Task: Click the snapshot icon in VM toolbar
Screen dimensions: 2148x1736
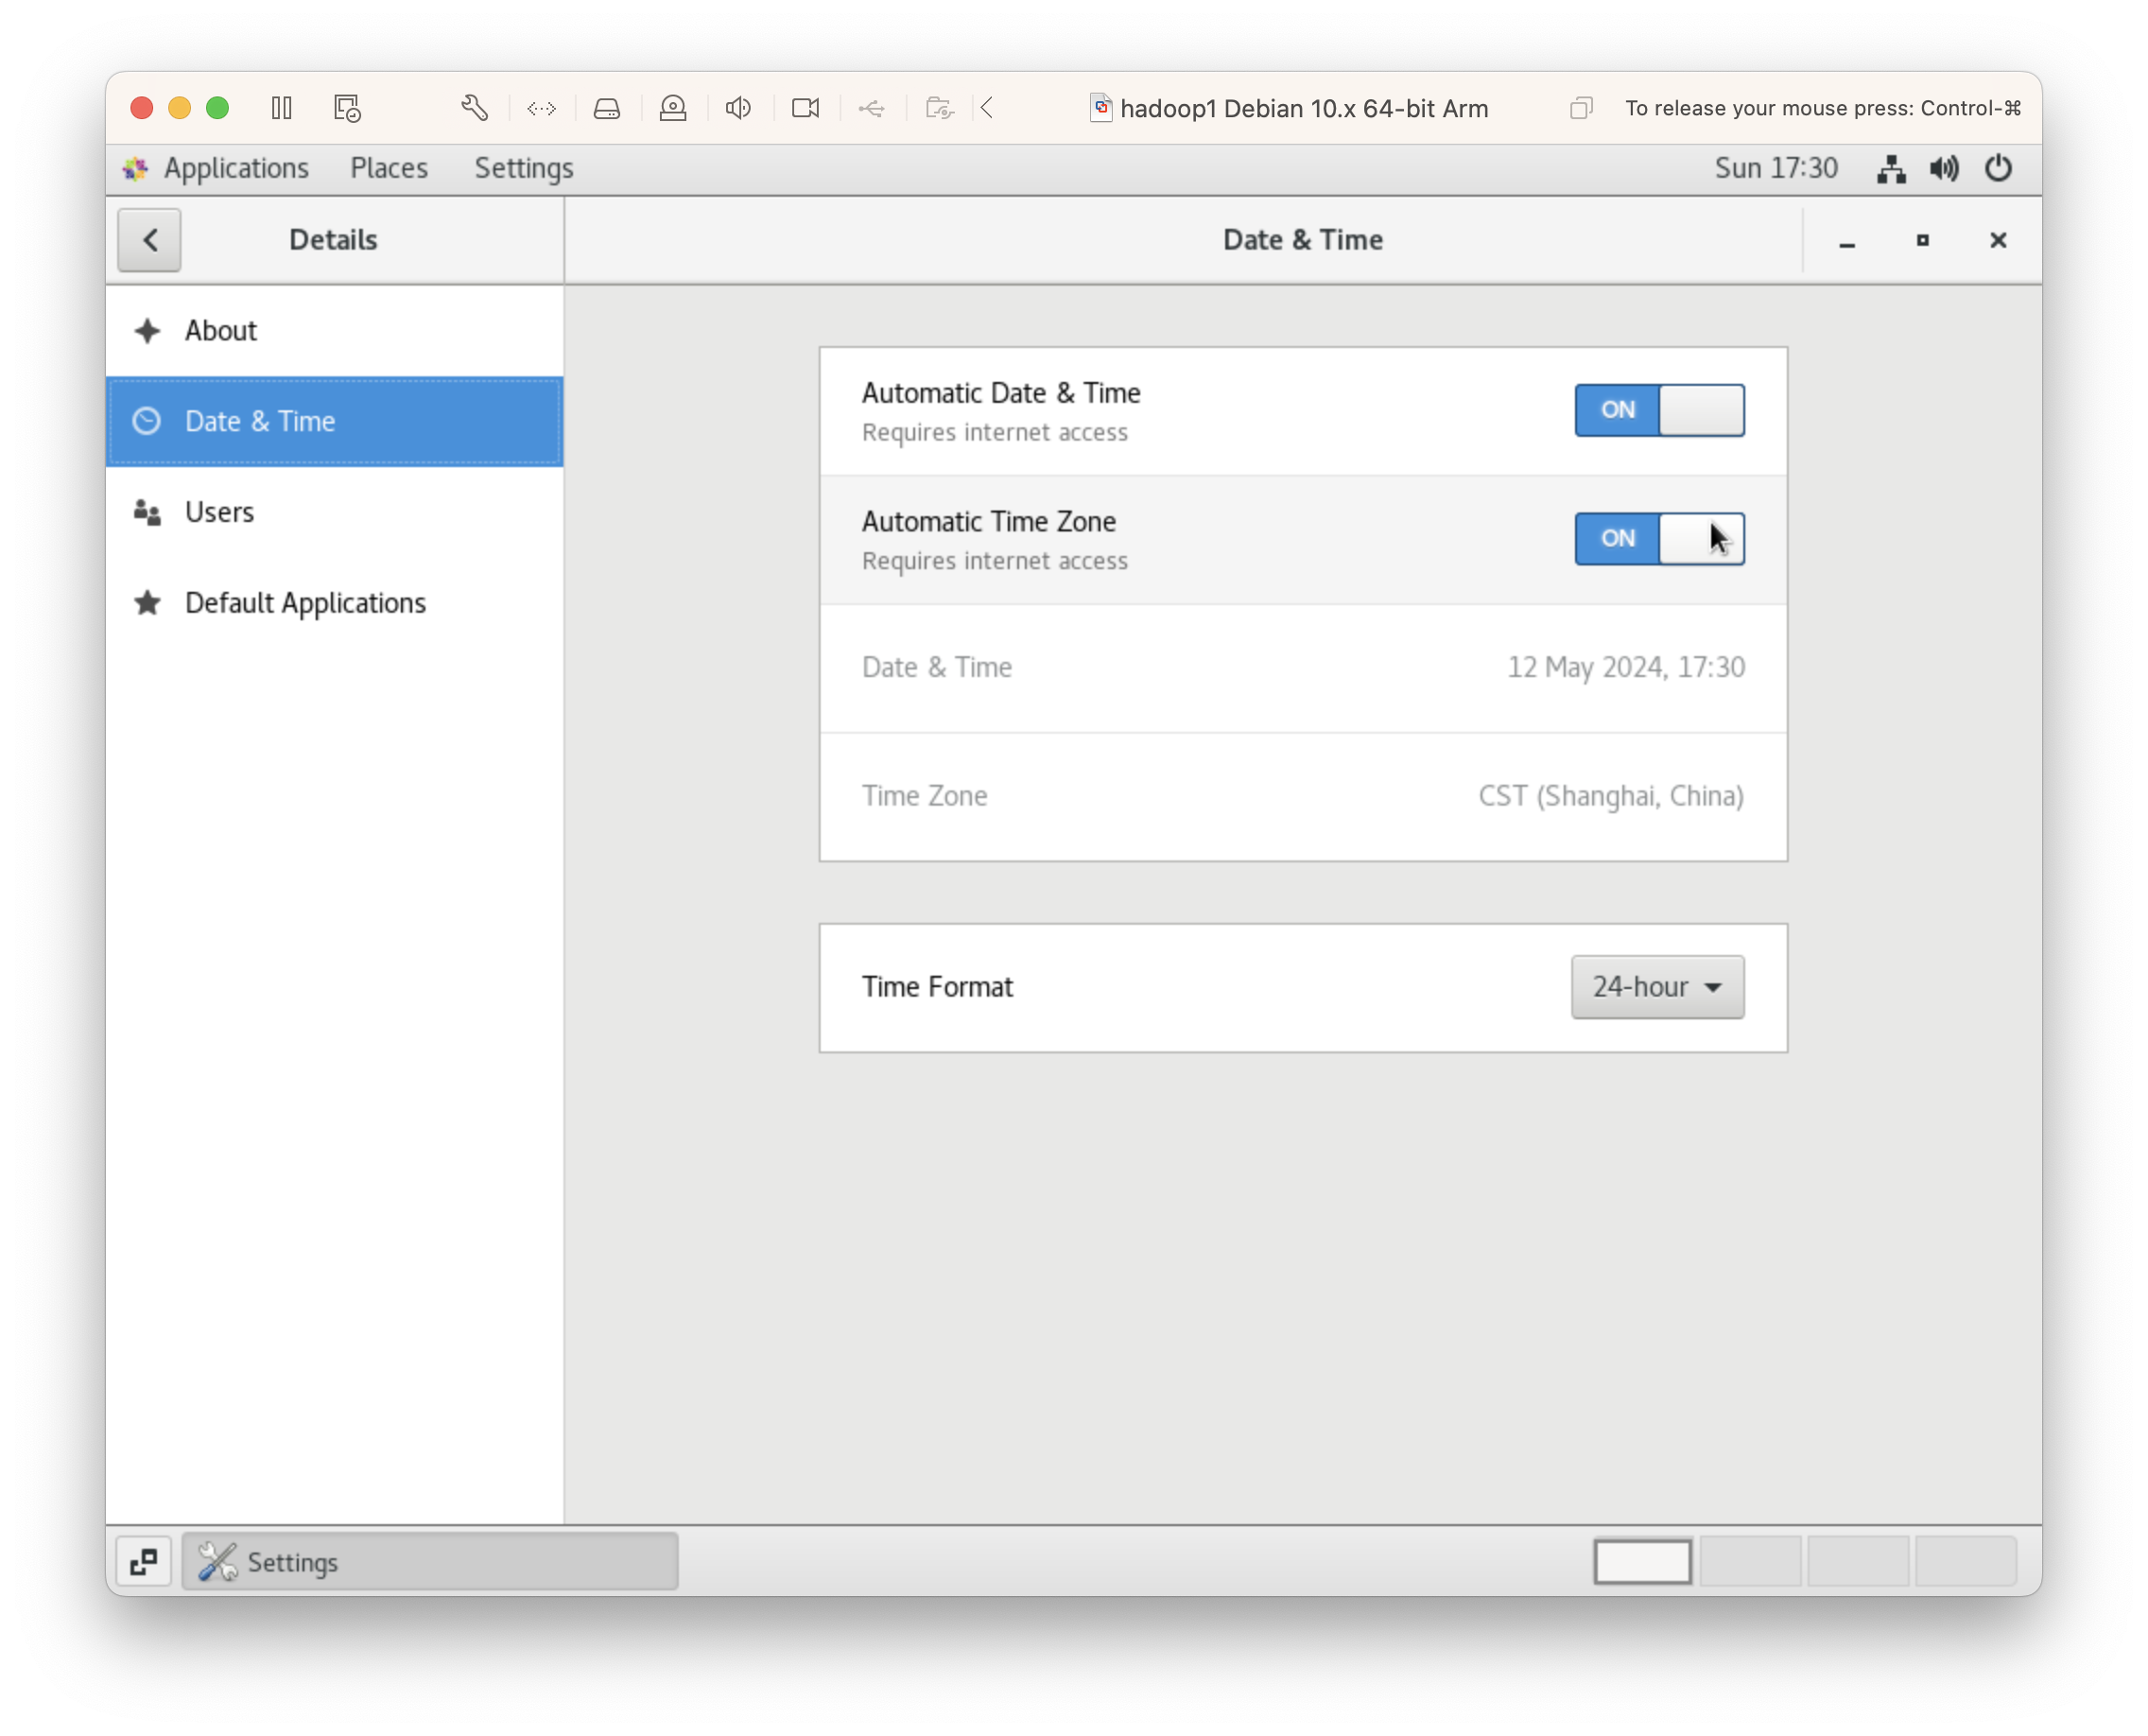Action: click(347, 108)
